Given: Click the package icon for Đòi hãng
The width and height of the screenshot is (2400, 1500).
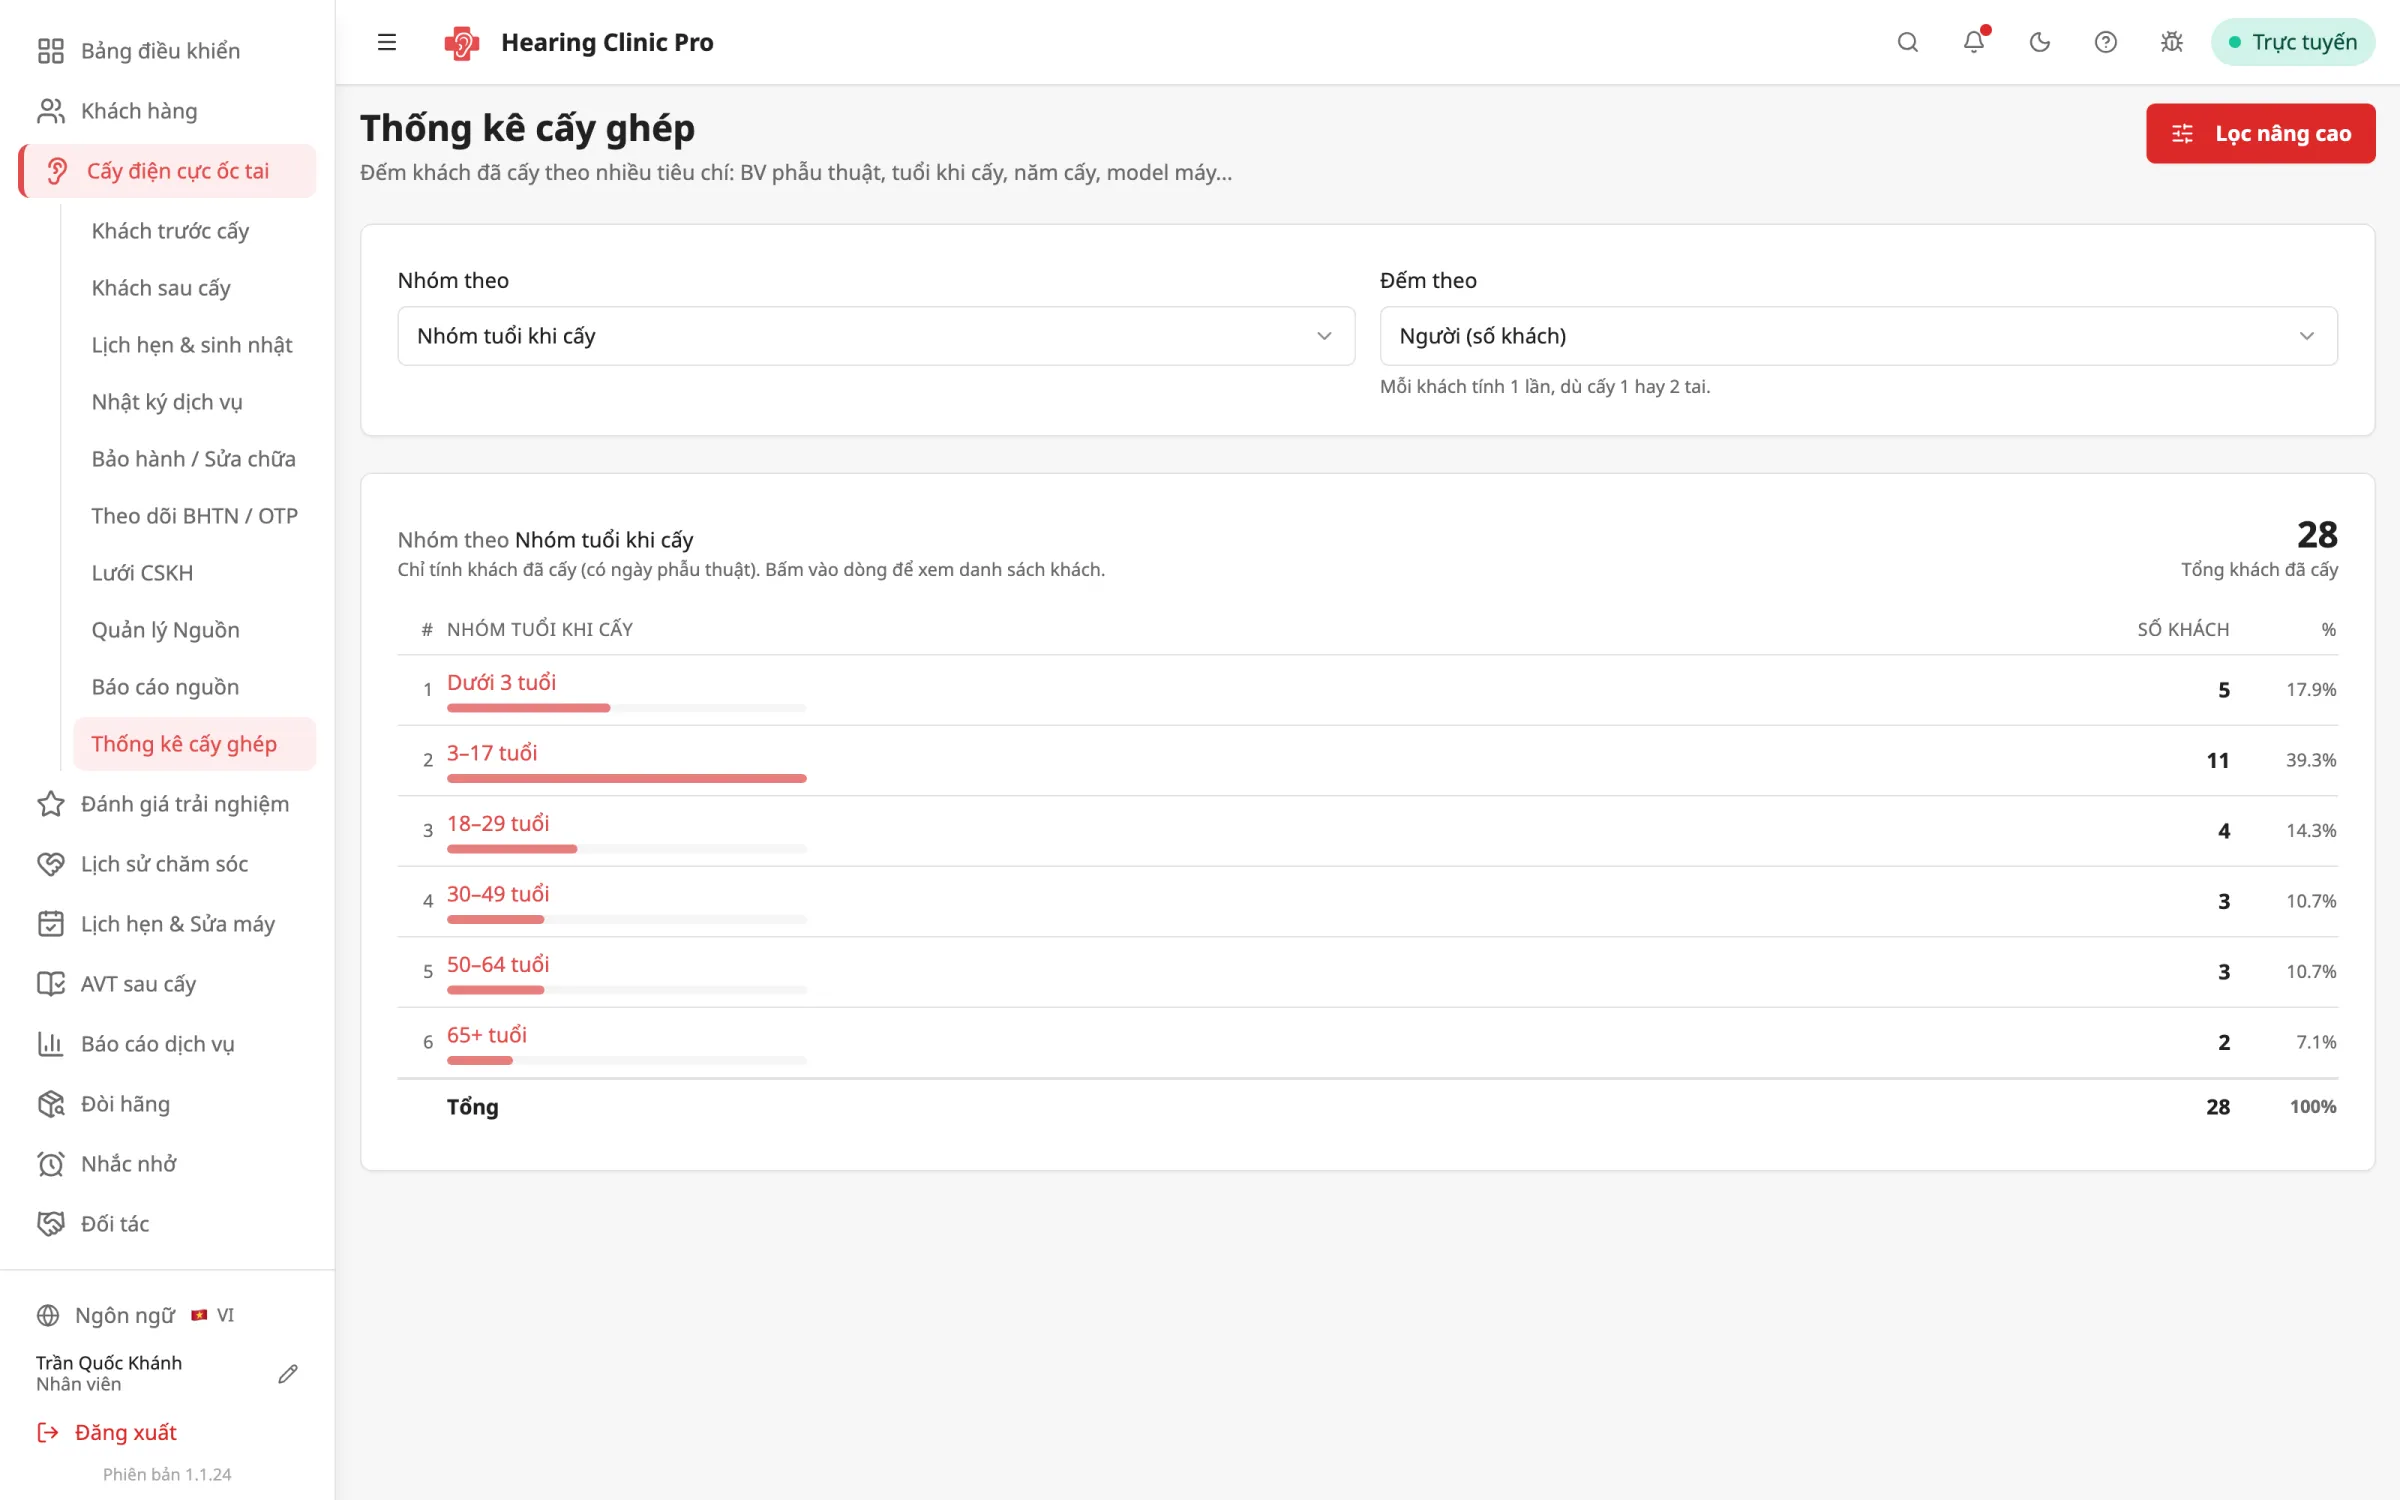Looking at the screenshot, I should point(50,1104).
